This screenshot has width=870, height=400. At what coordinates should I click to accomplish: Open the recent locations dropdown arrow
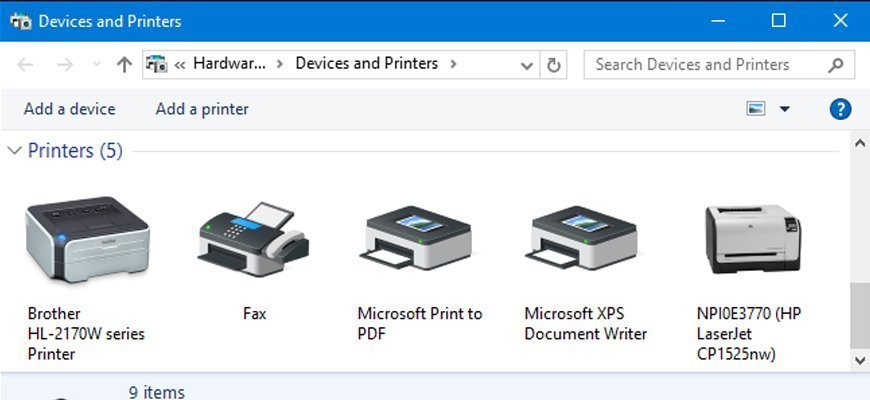click(96, 65)
